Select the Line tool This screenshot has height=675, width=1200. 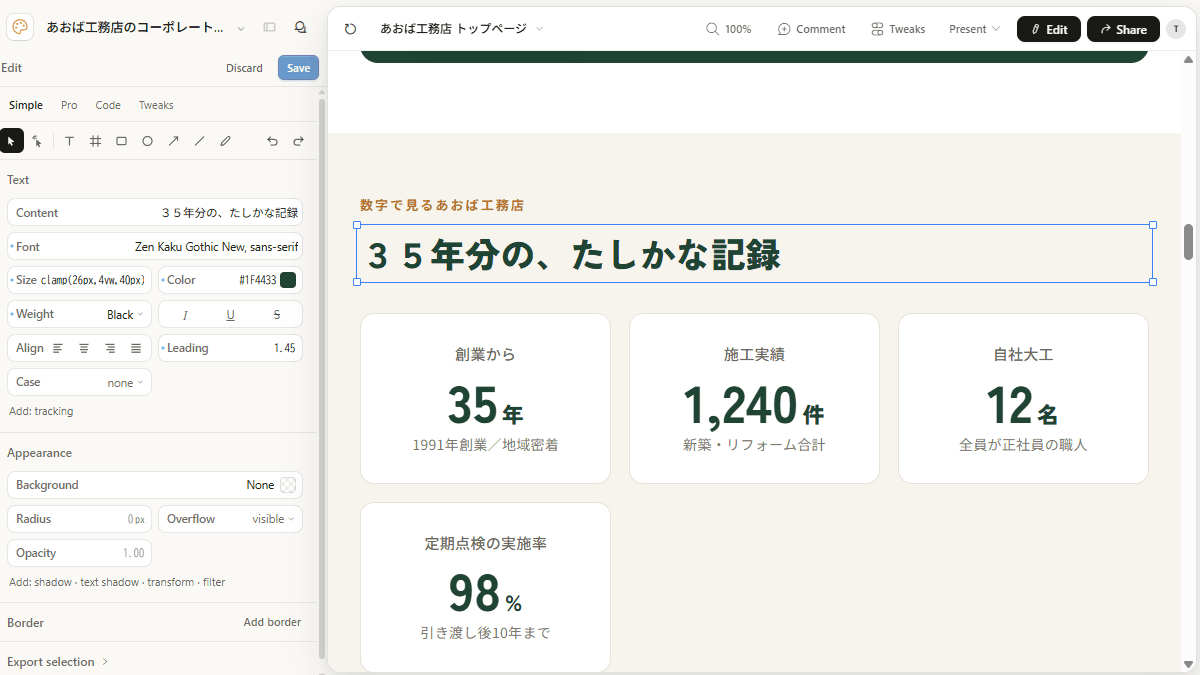[x=199, y=141]
